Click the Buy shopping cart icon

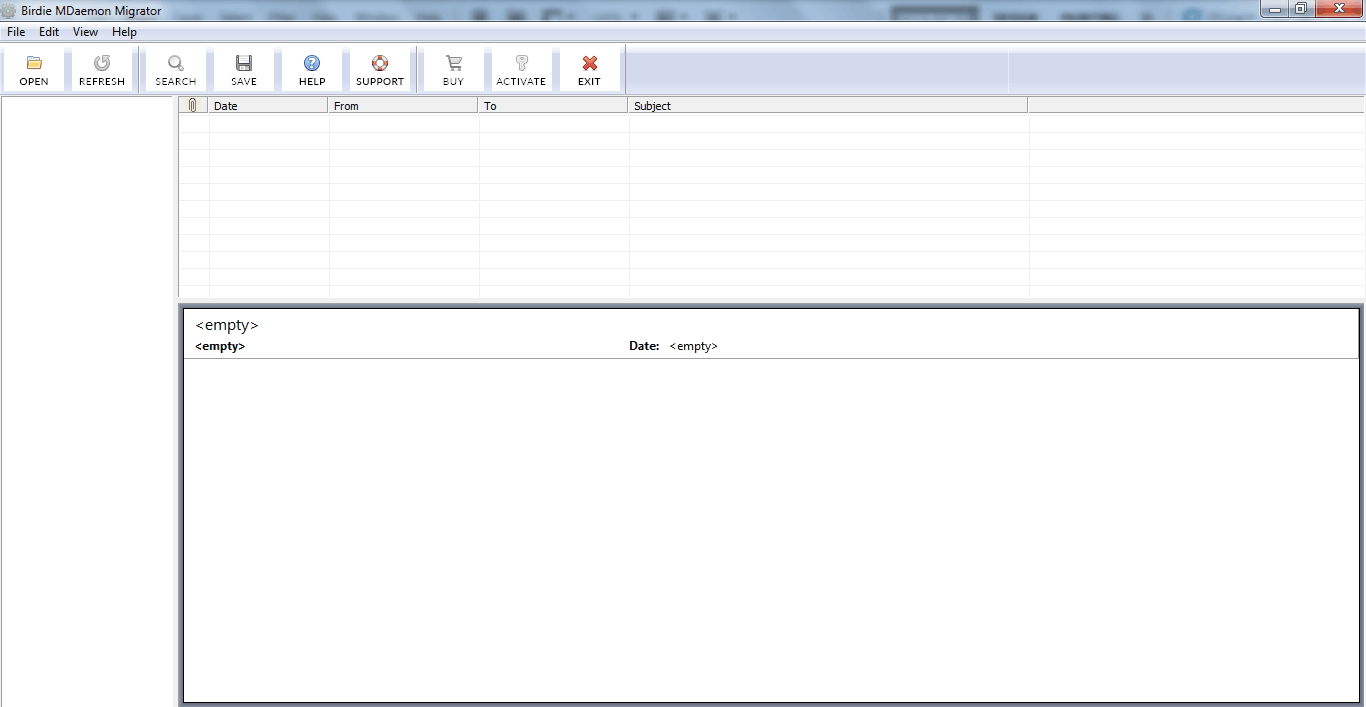point(454,64)
